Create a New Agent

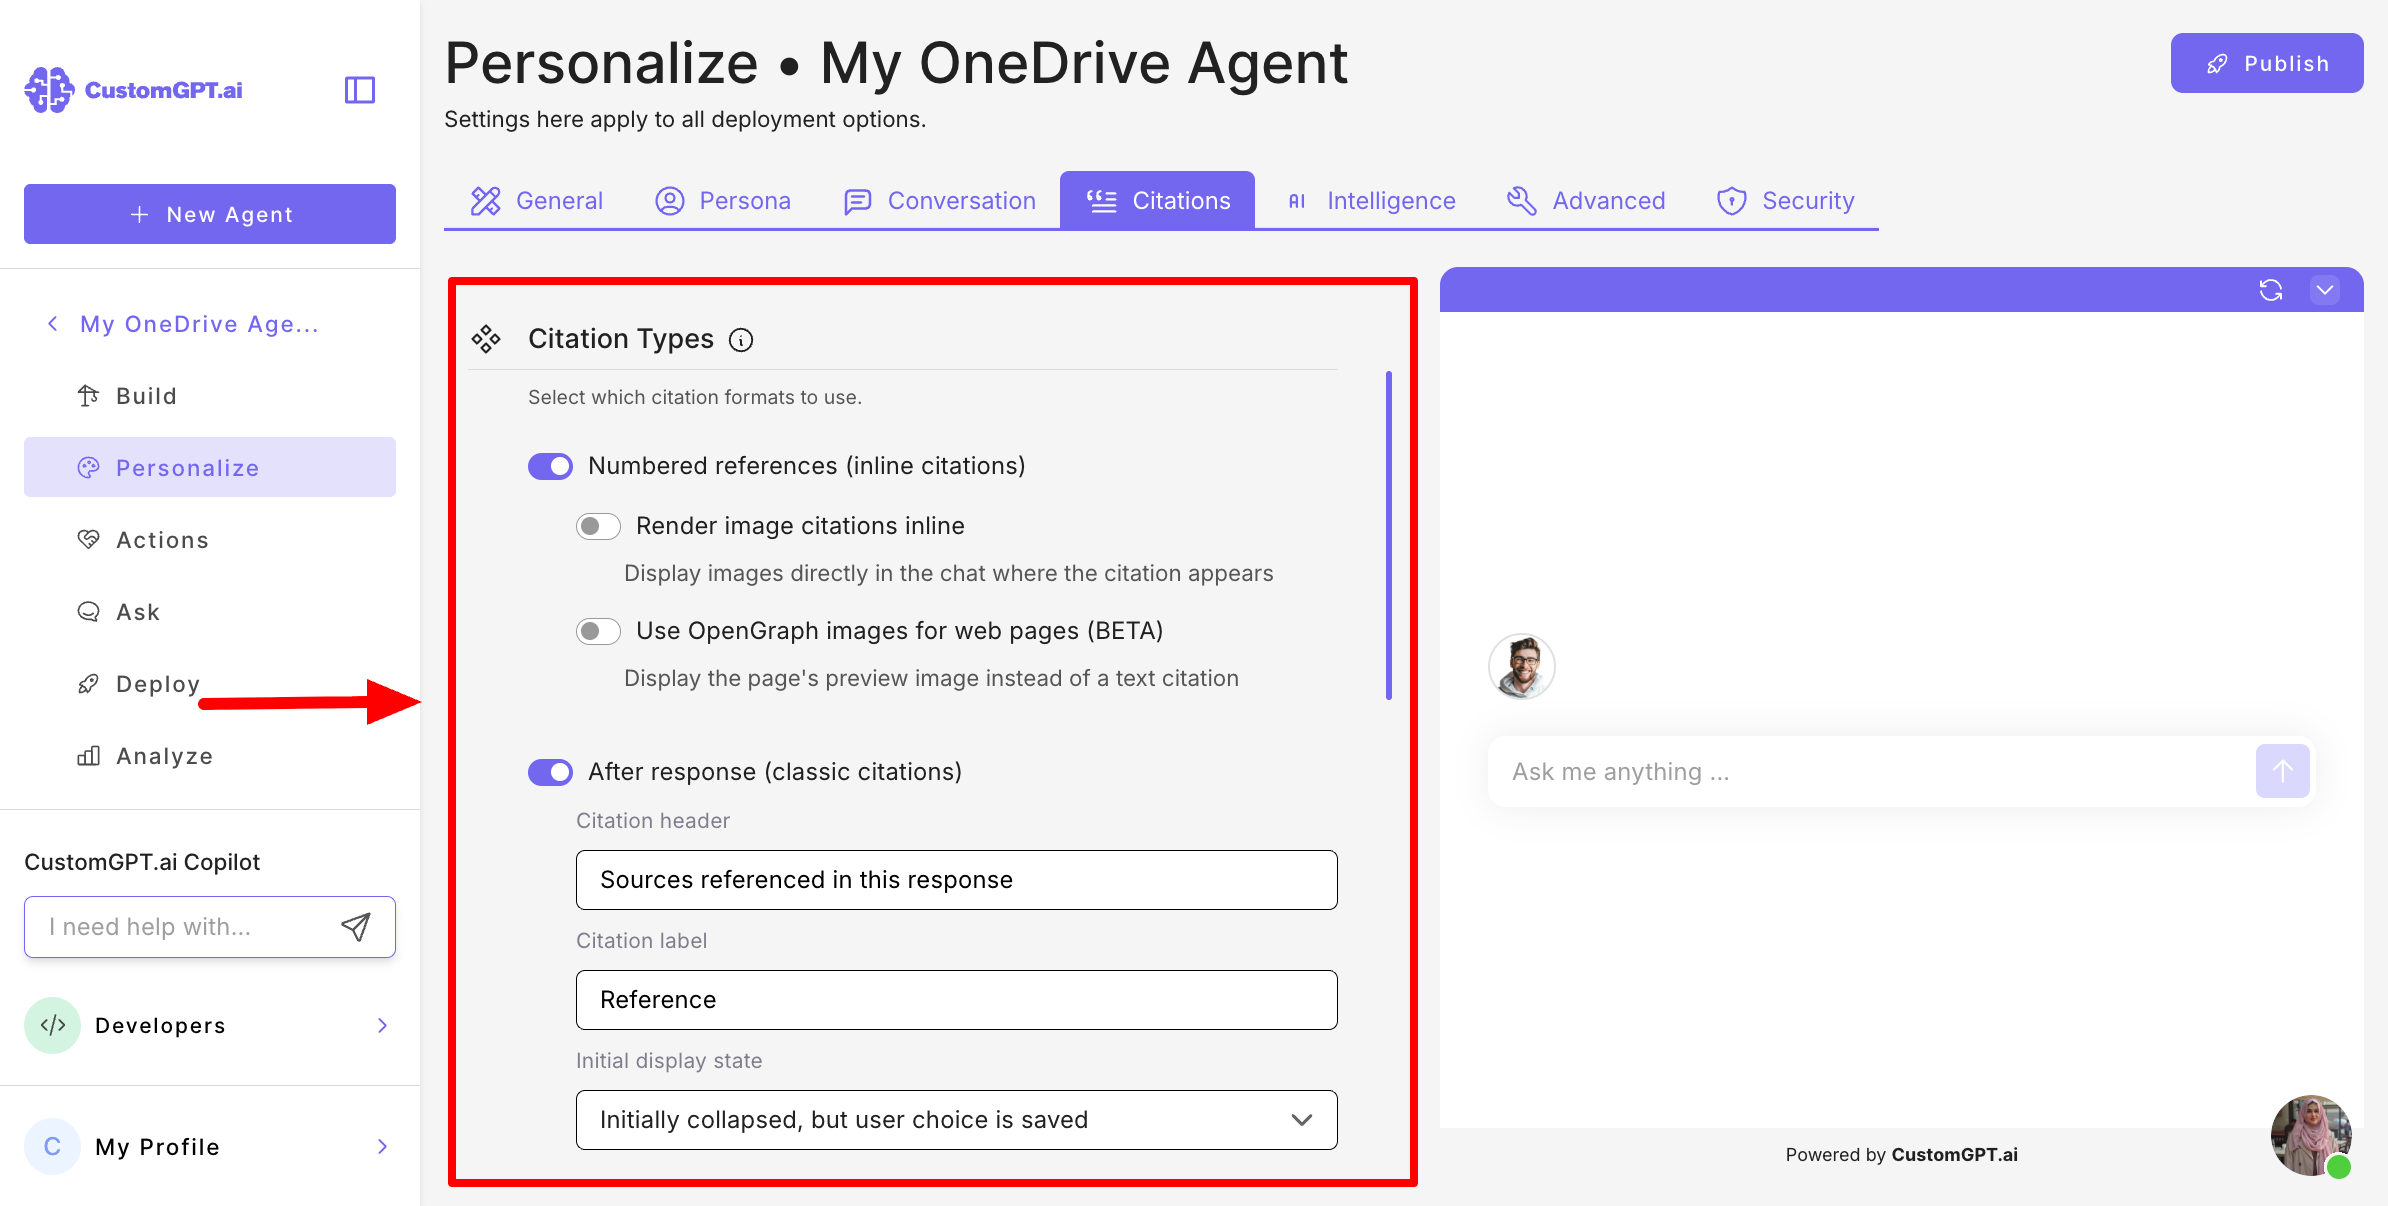click(x=210, y=214)
